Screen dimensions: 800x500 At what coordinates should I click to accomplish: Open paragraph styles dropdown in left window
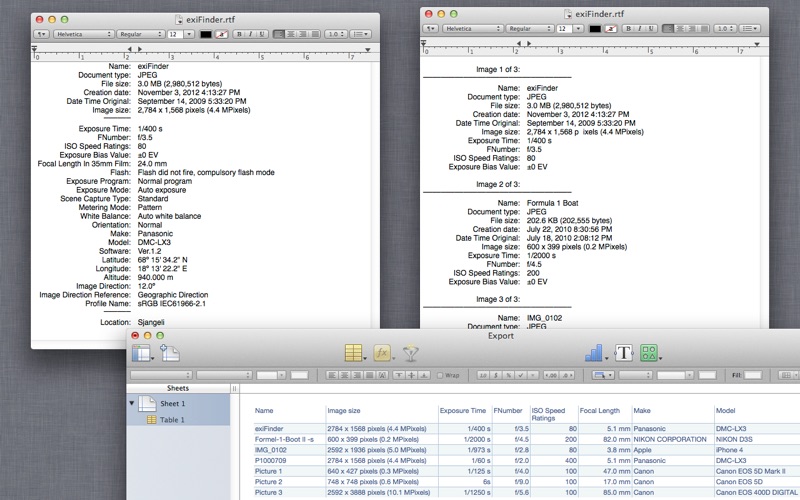[41, 34]
